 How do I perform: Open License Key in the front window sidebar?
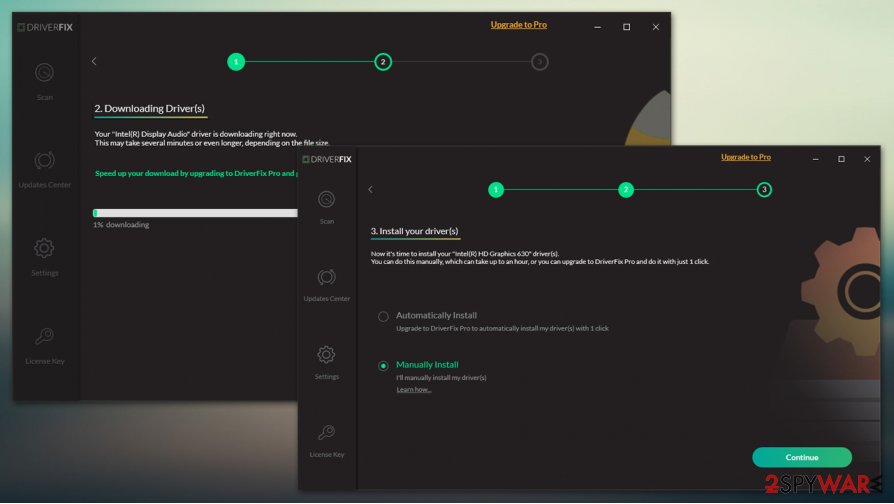click(x=327, y=441)
